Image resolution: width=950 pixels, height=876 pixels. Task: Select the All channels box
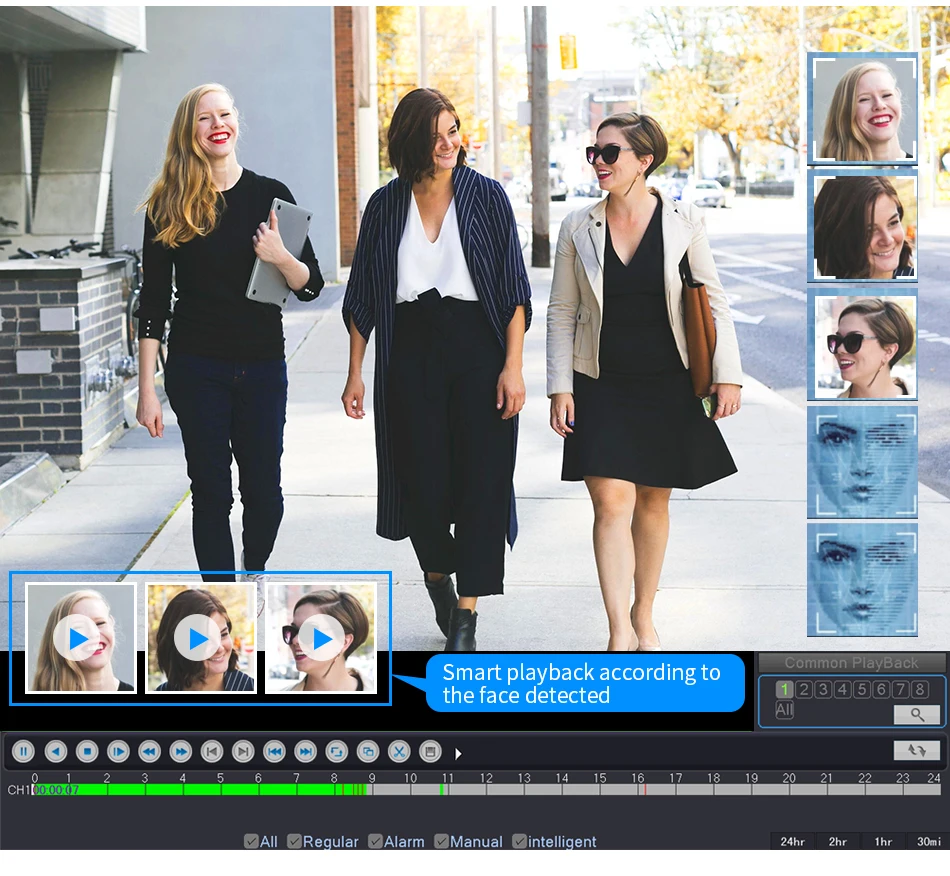(785, 709)
